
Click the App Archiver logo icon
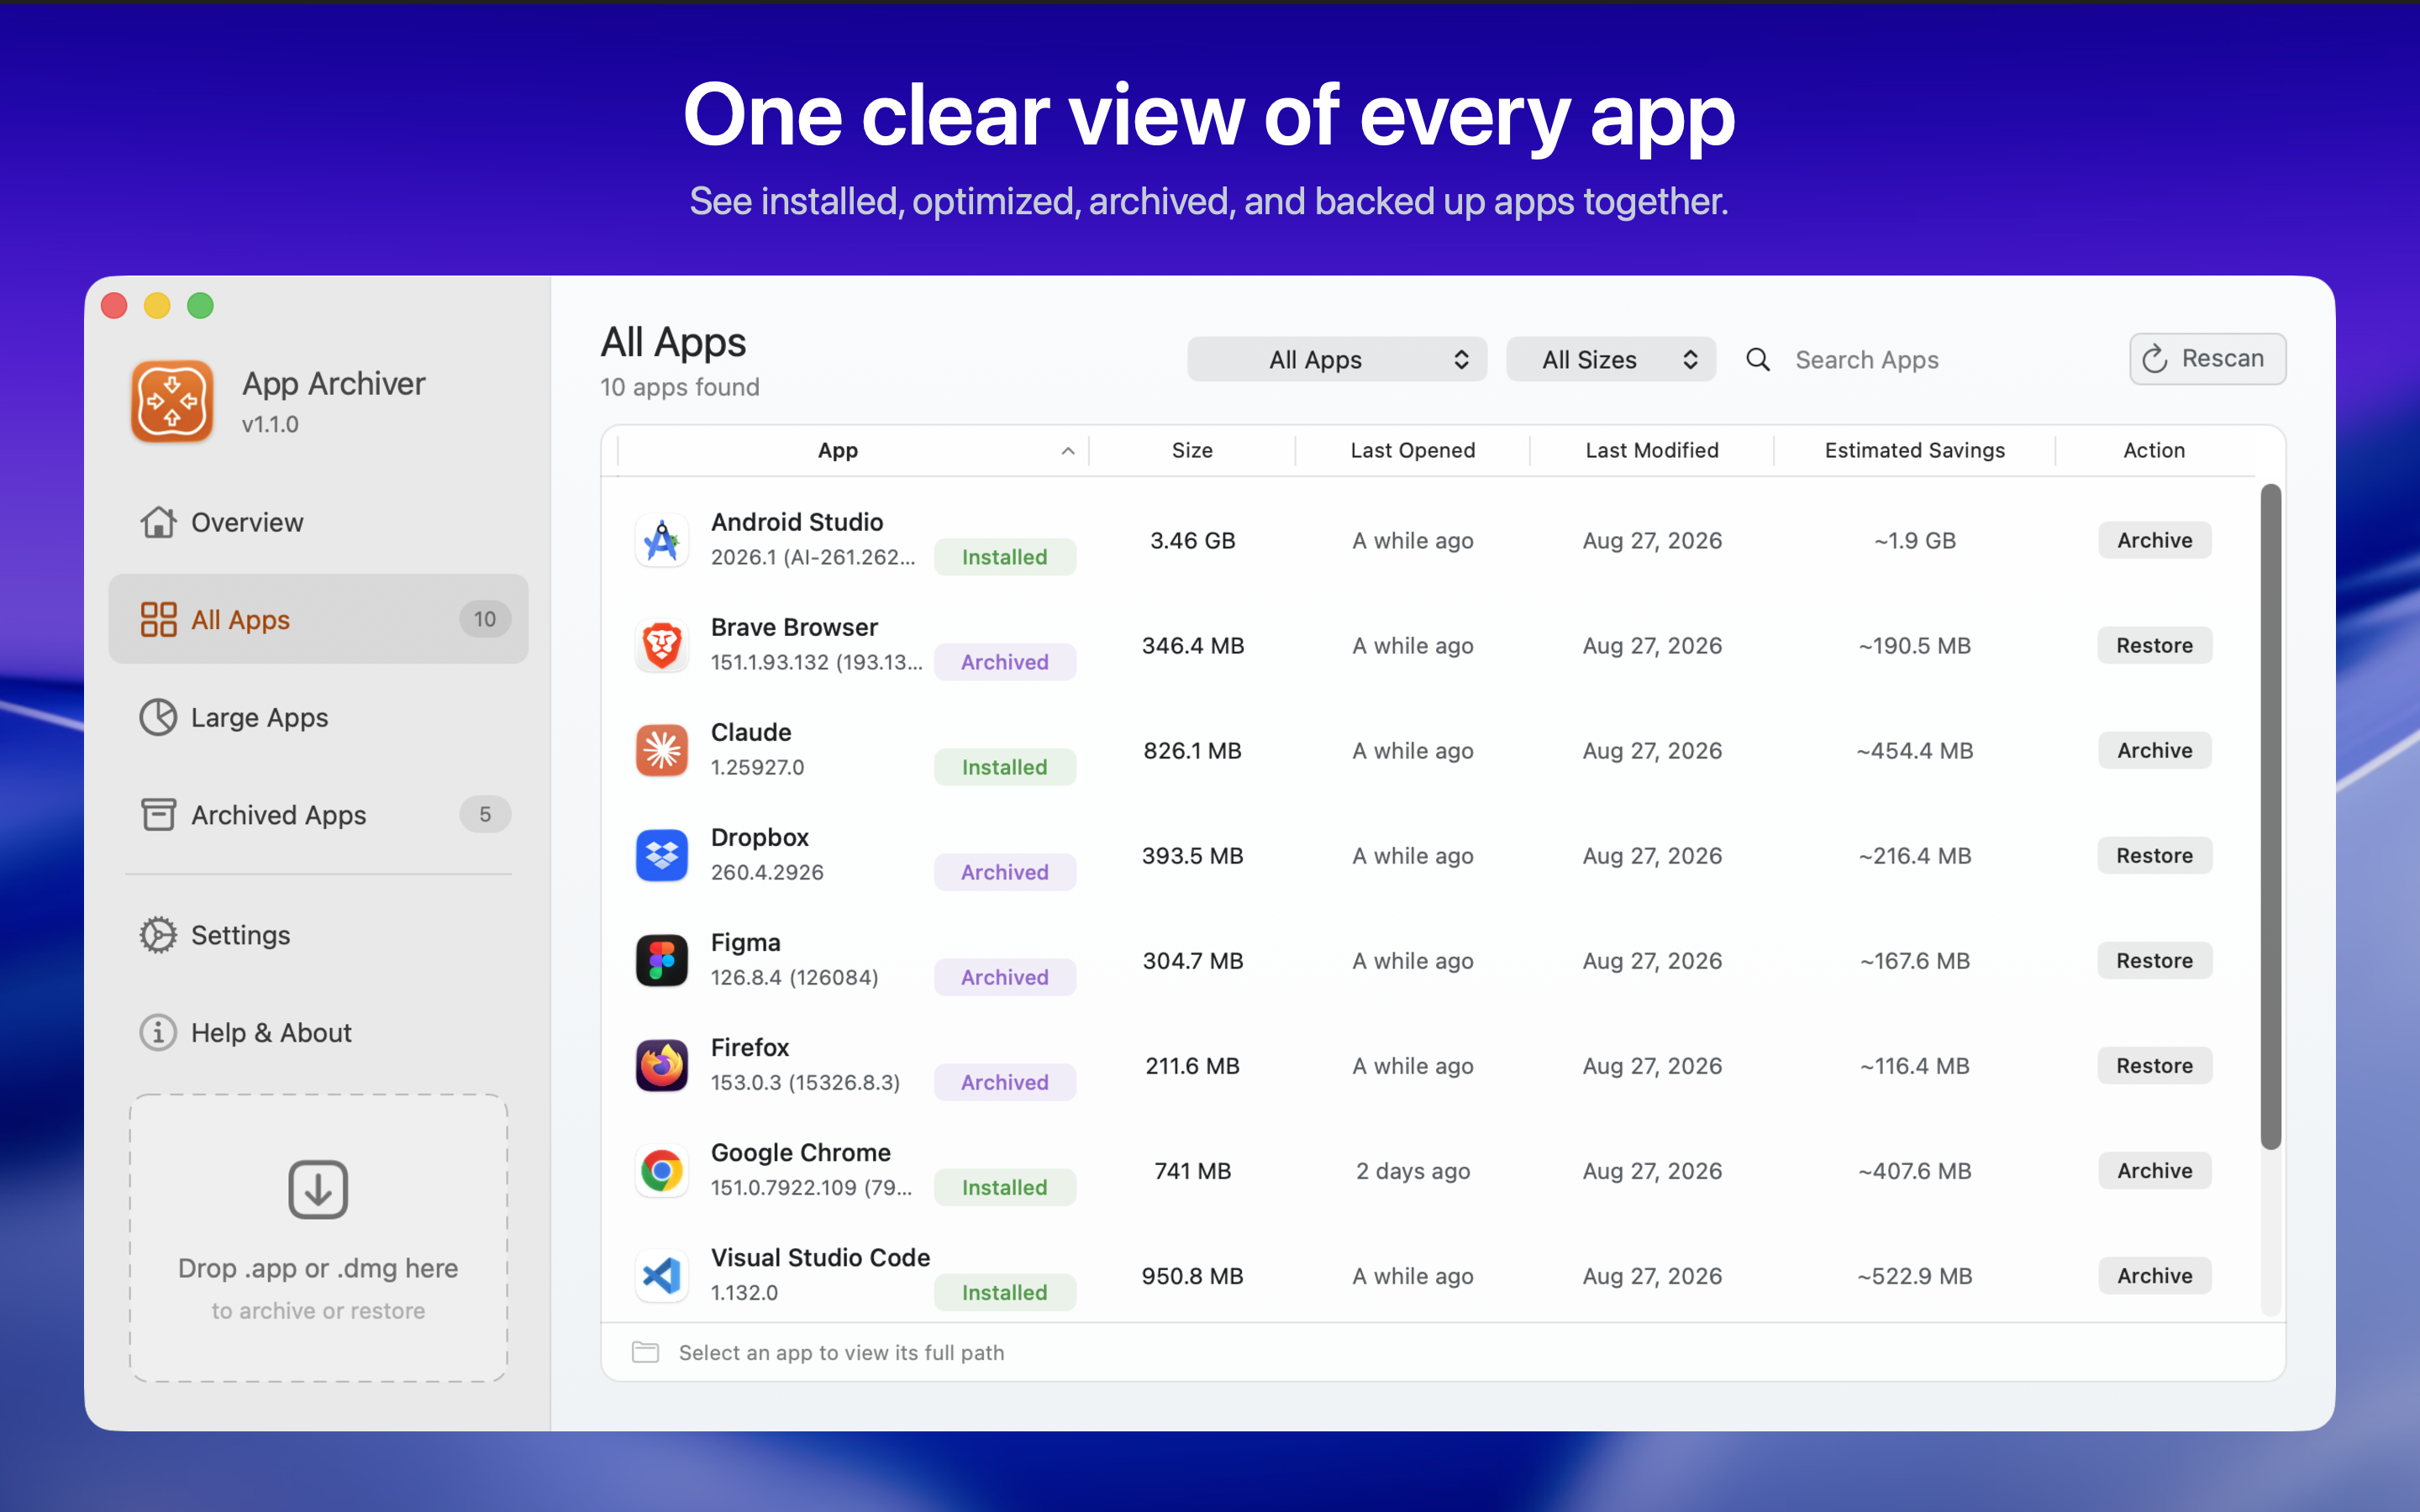[x=172, y=401]
